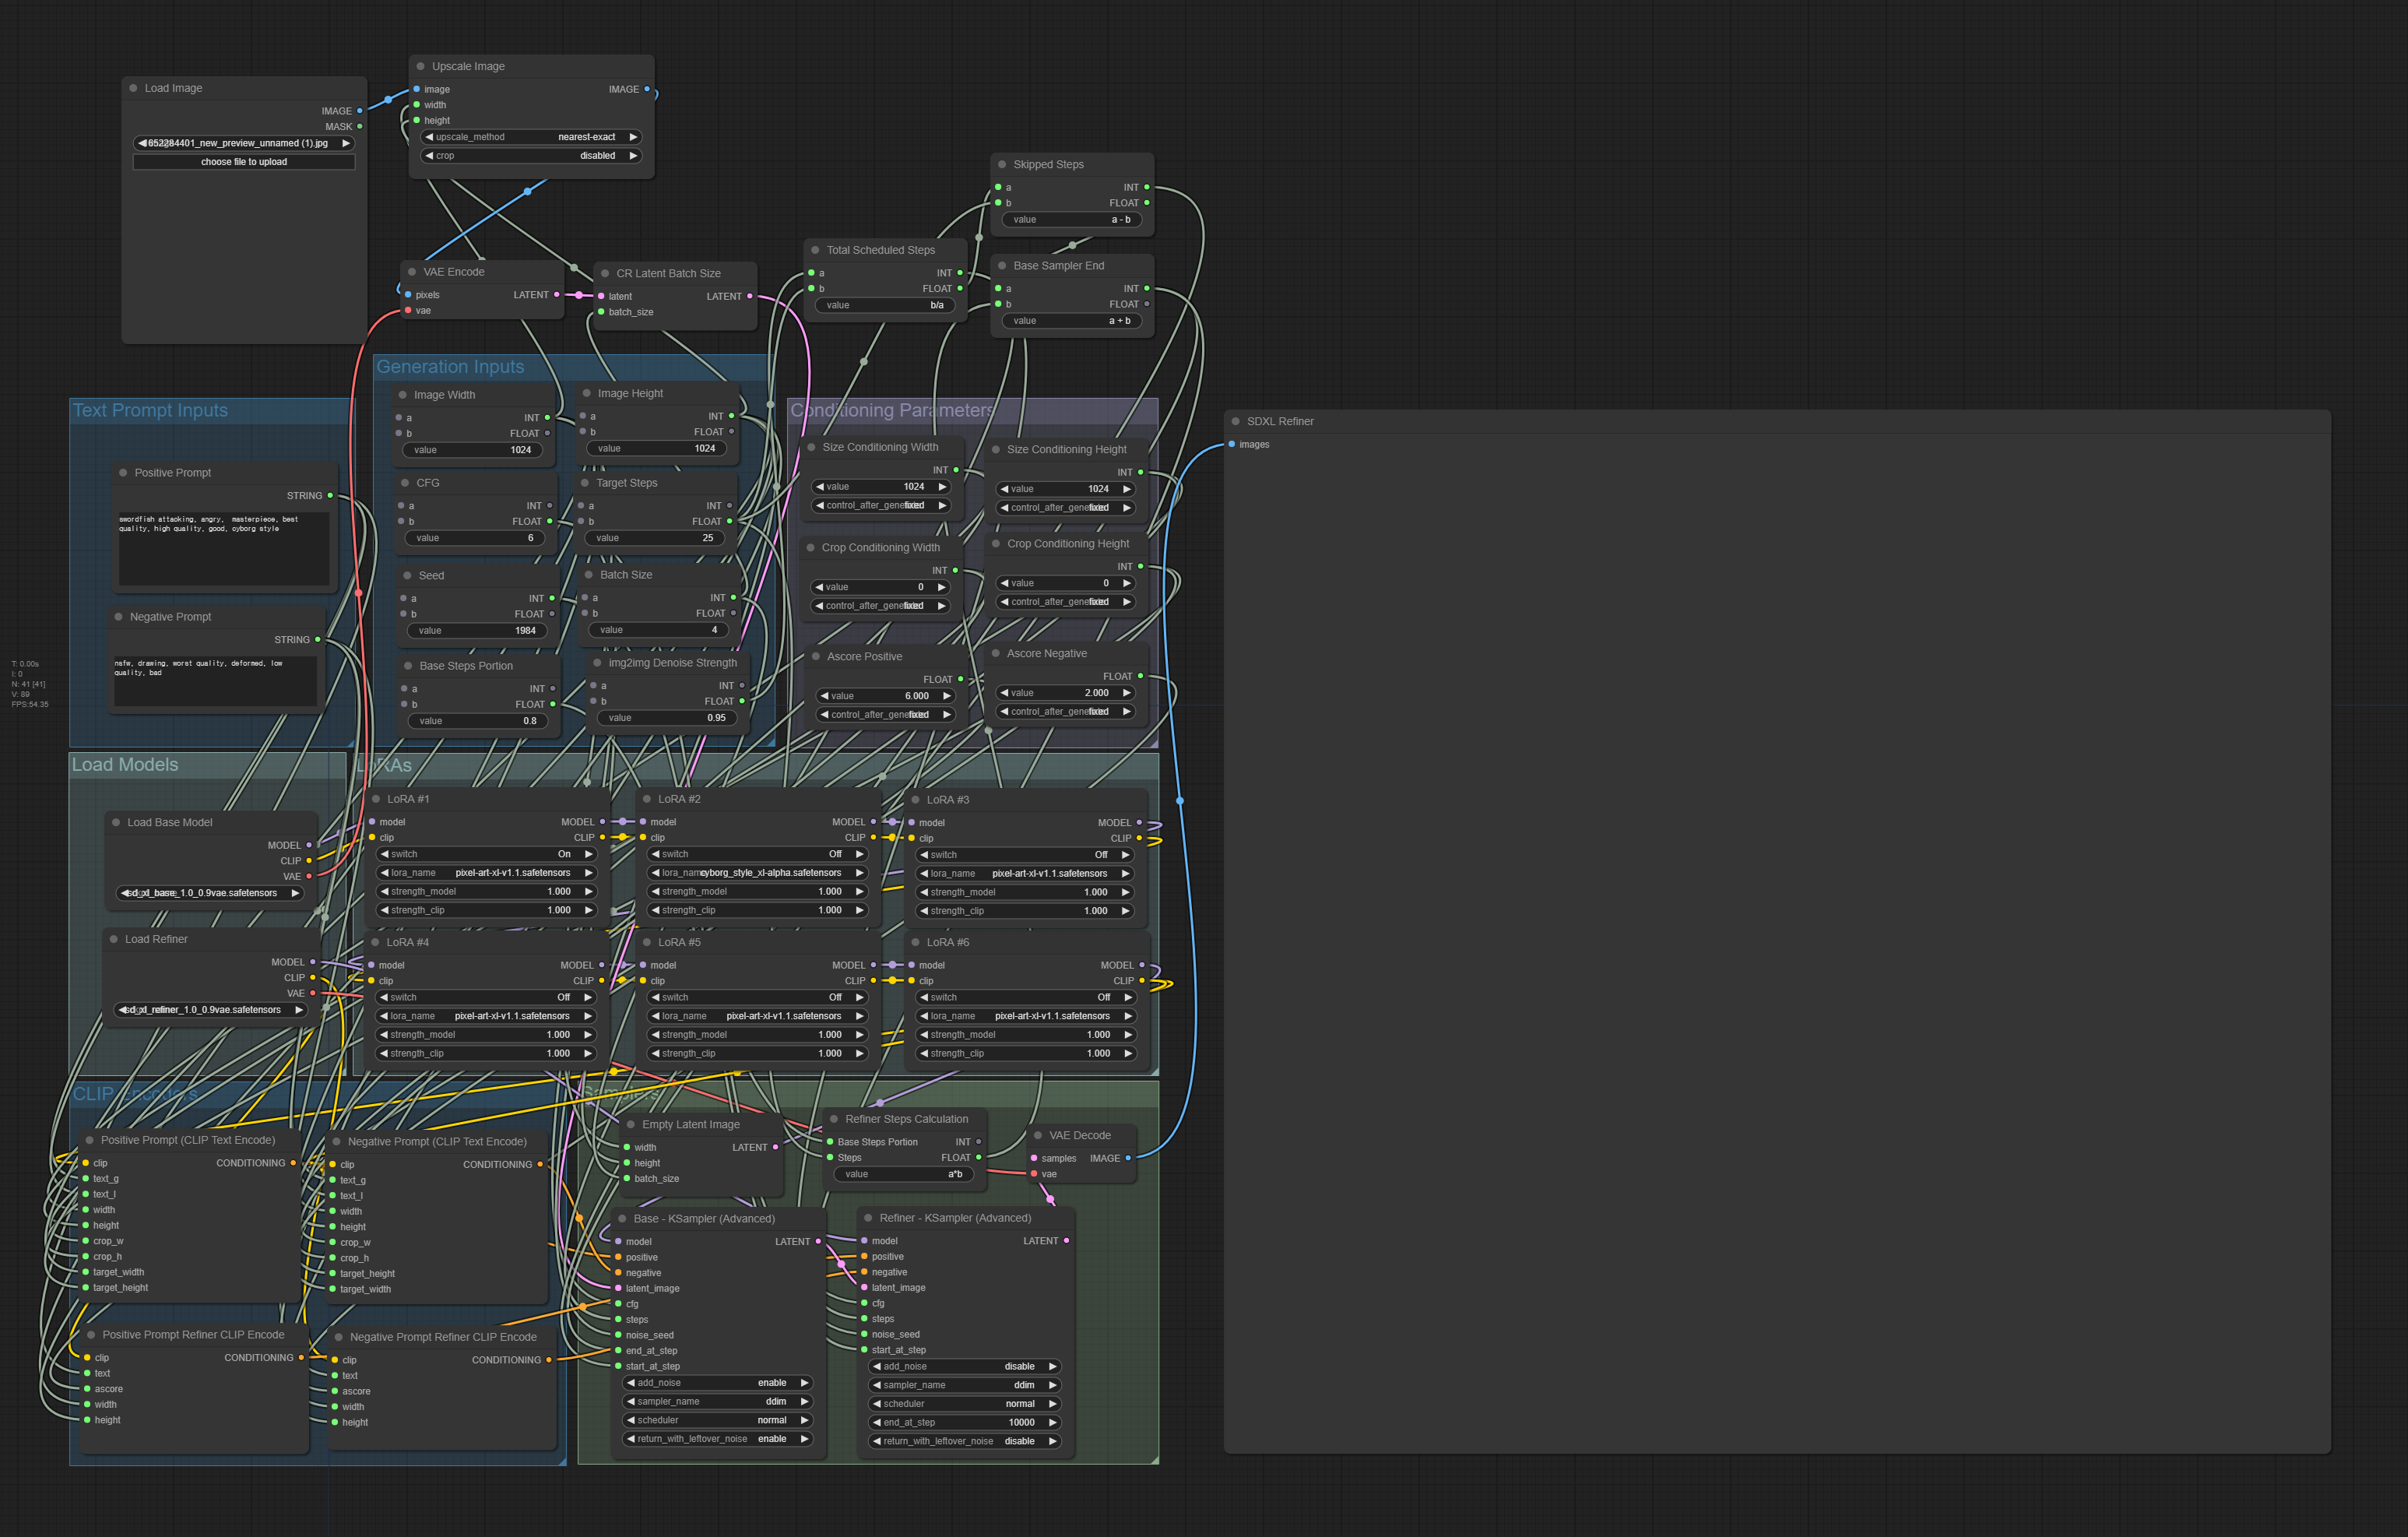
Task: Click the CFG value widget showing 6
Action: click(475, 538)
